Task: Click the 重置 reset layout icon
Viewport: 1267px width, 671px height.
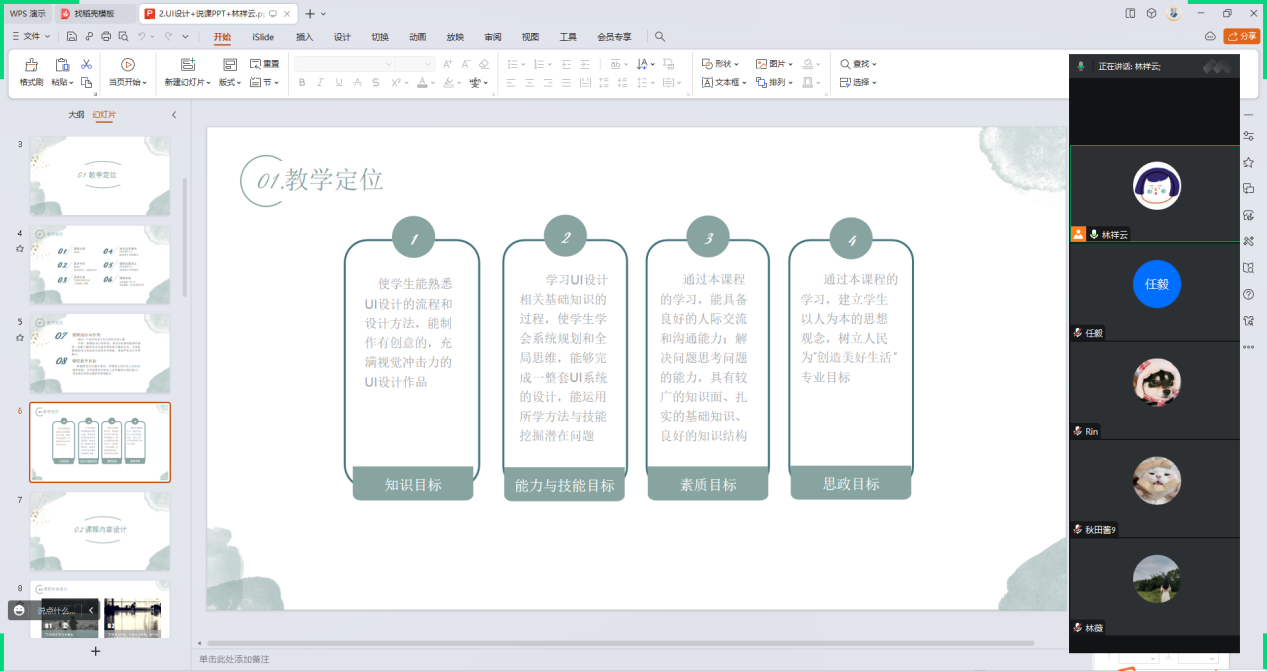Action: pyautogui.click(x=264, y=64)
